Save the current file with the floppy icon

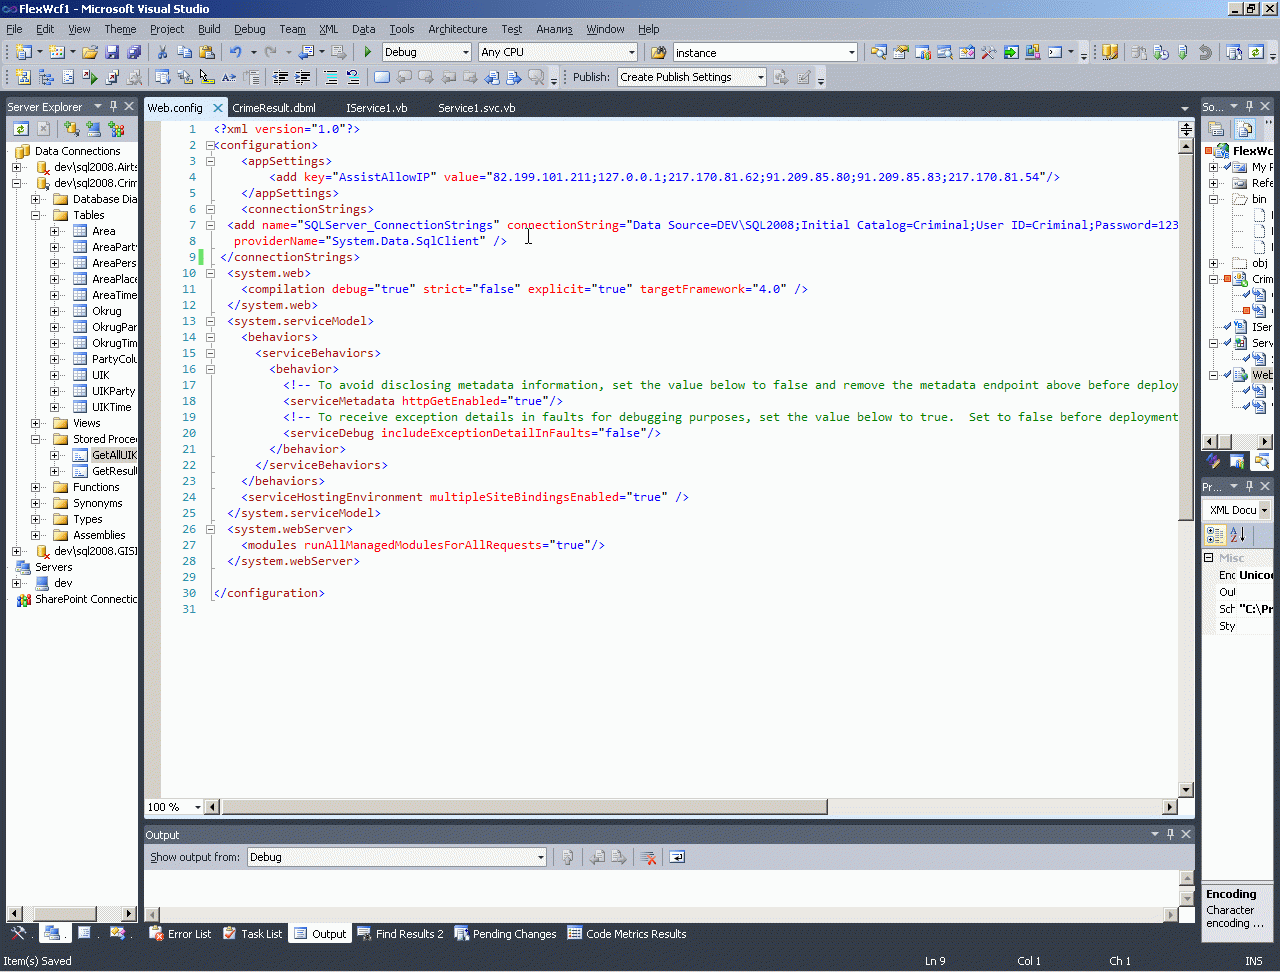click(112, 52)
